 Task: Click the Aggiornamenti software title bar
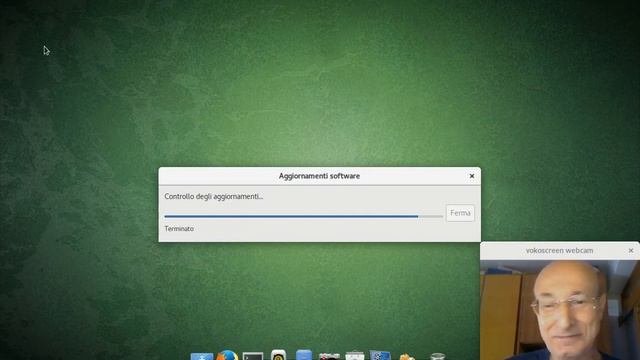(320, 176)
